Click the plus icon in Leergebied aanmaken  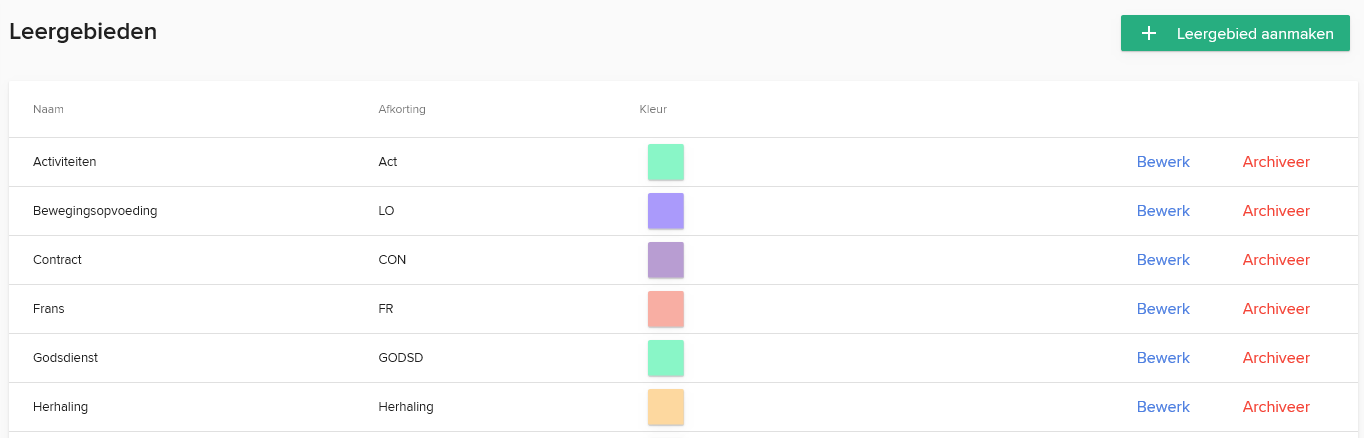point(1149,33)
